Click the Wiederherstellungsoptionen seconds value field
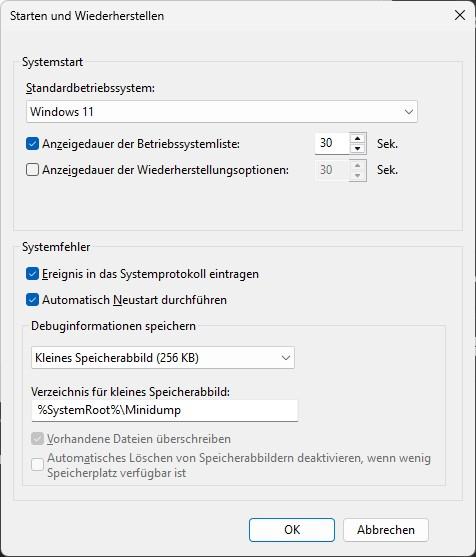Viewport: 476px width, 557px height. click(x=332, y=170)
